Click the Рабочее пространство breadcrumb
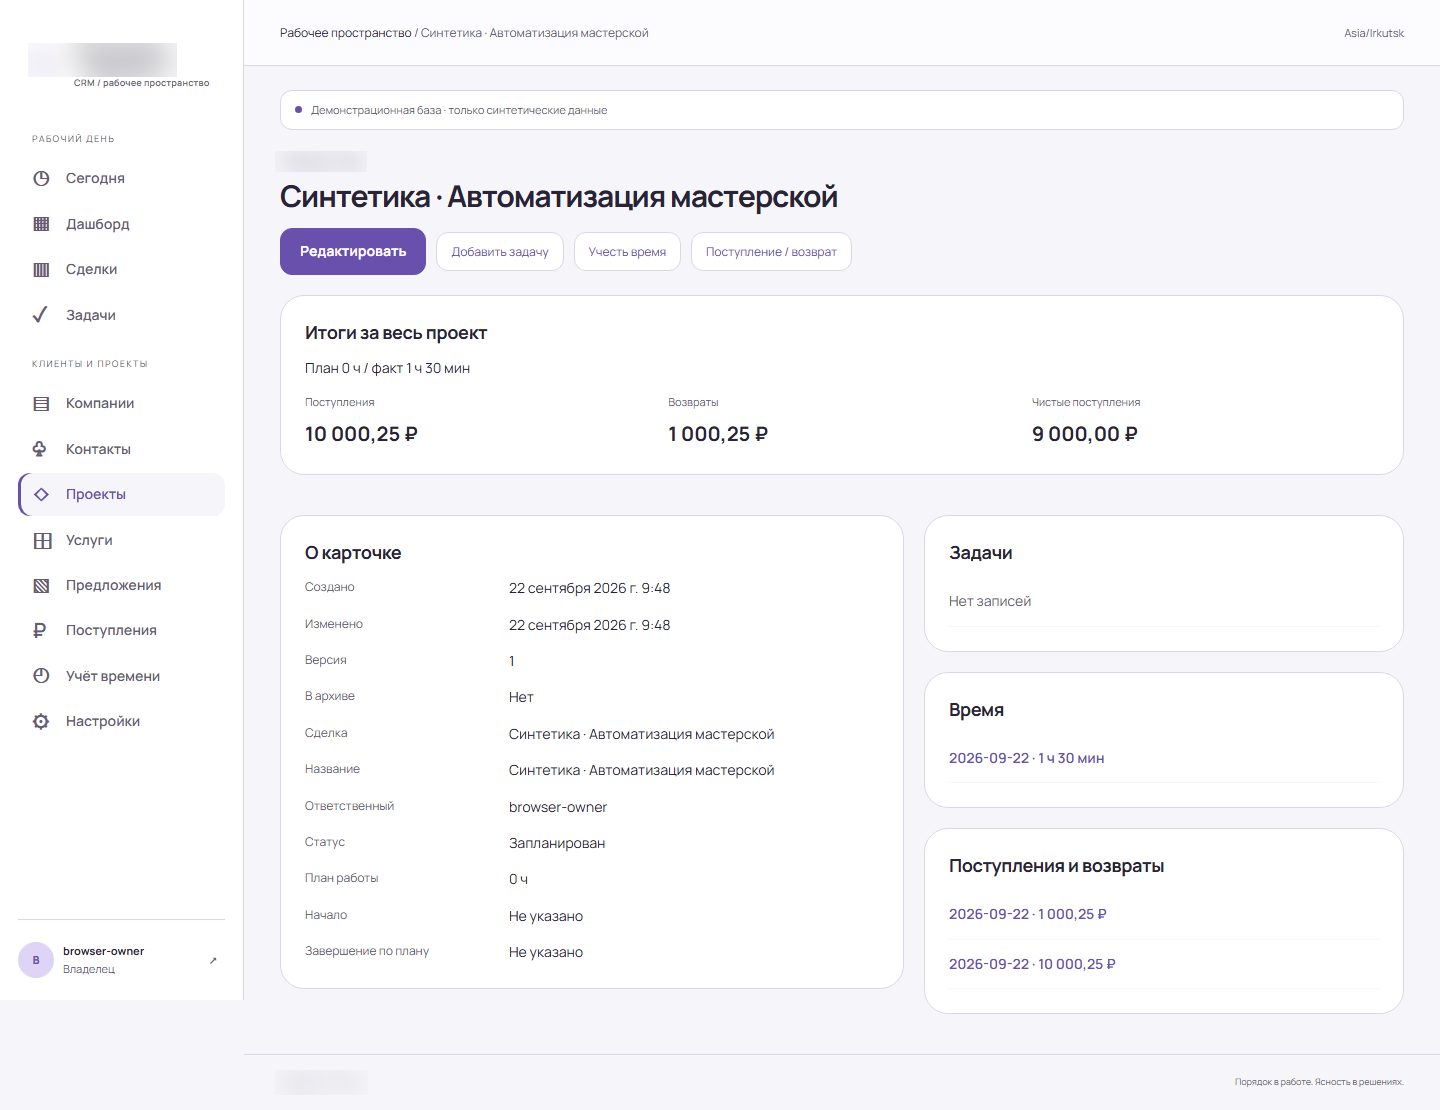This screenshot has width=1440, height=1110. [x=346, y=33]
